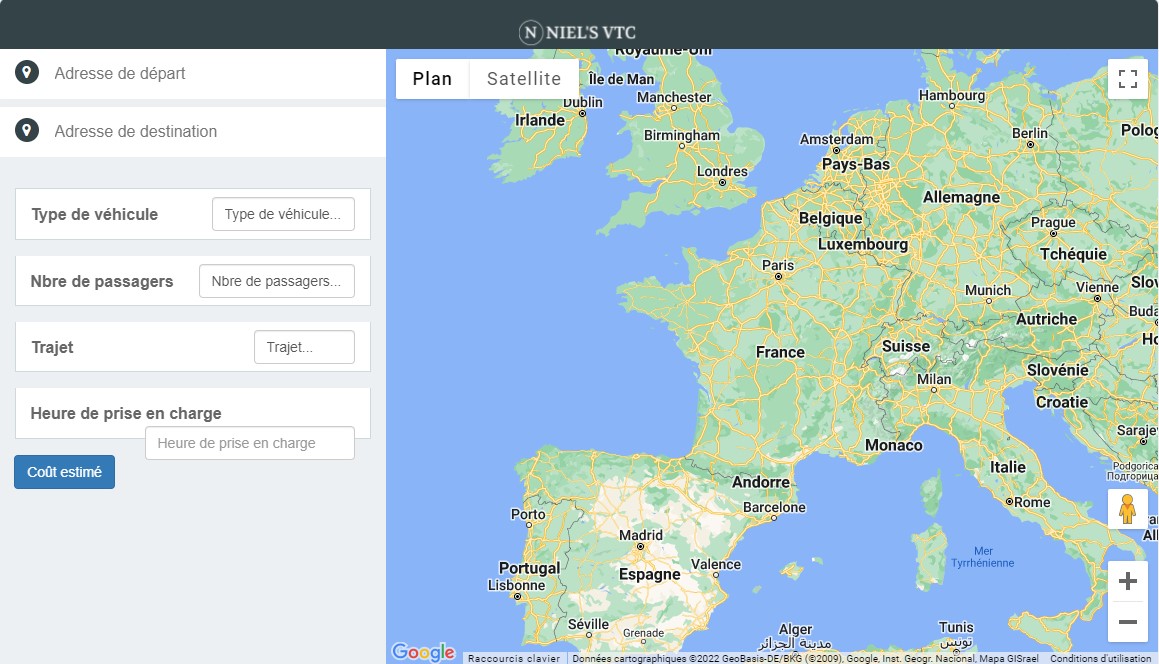Switch to the Satellite map view
This screenshot has width=1159, height=664.
point(523,78)
